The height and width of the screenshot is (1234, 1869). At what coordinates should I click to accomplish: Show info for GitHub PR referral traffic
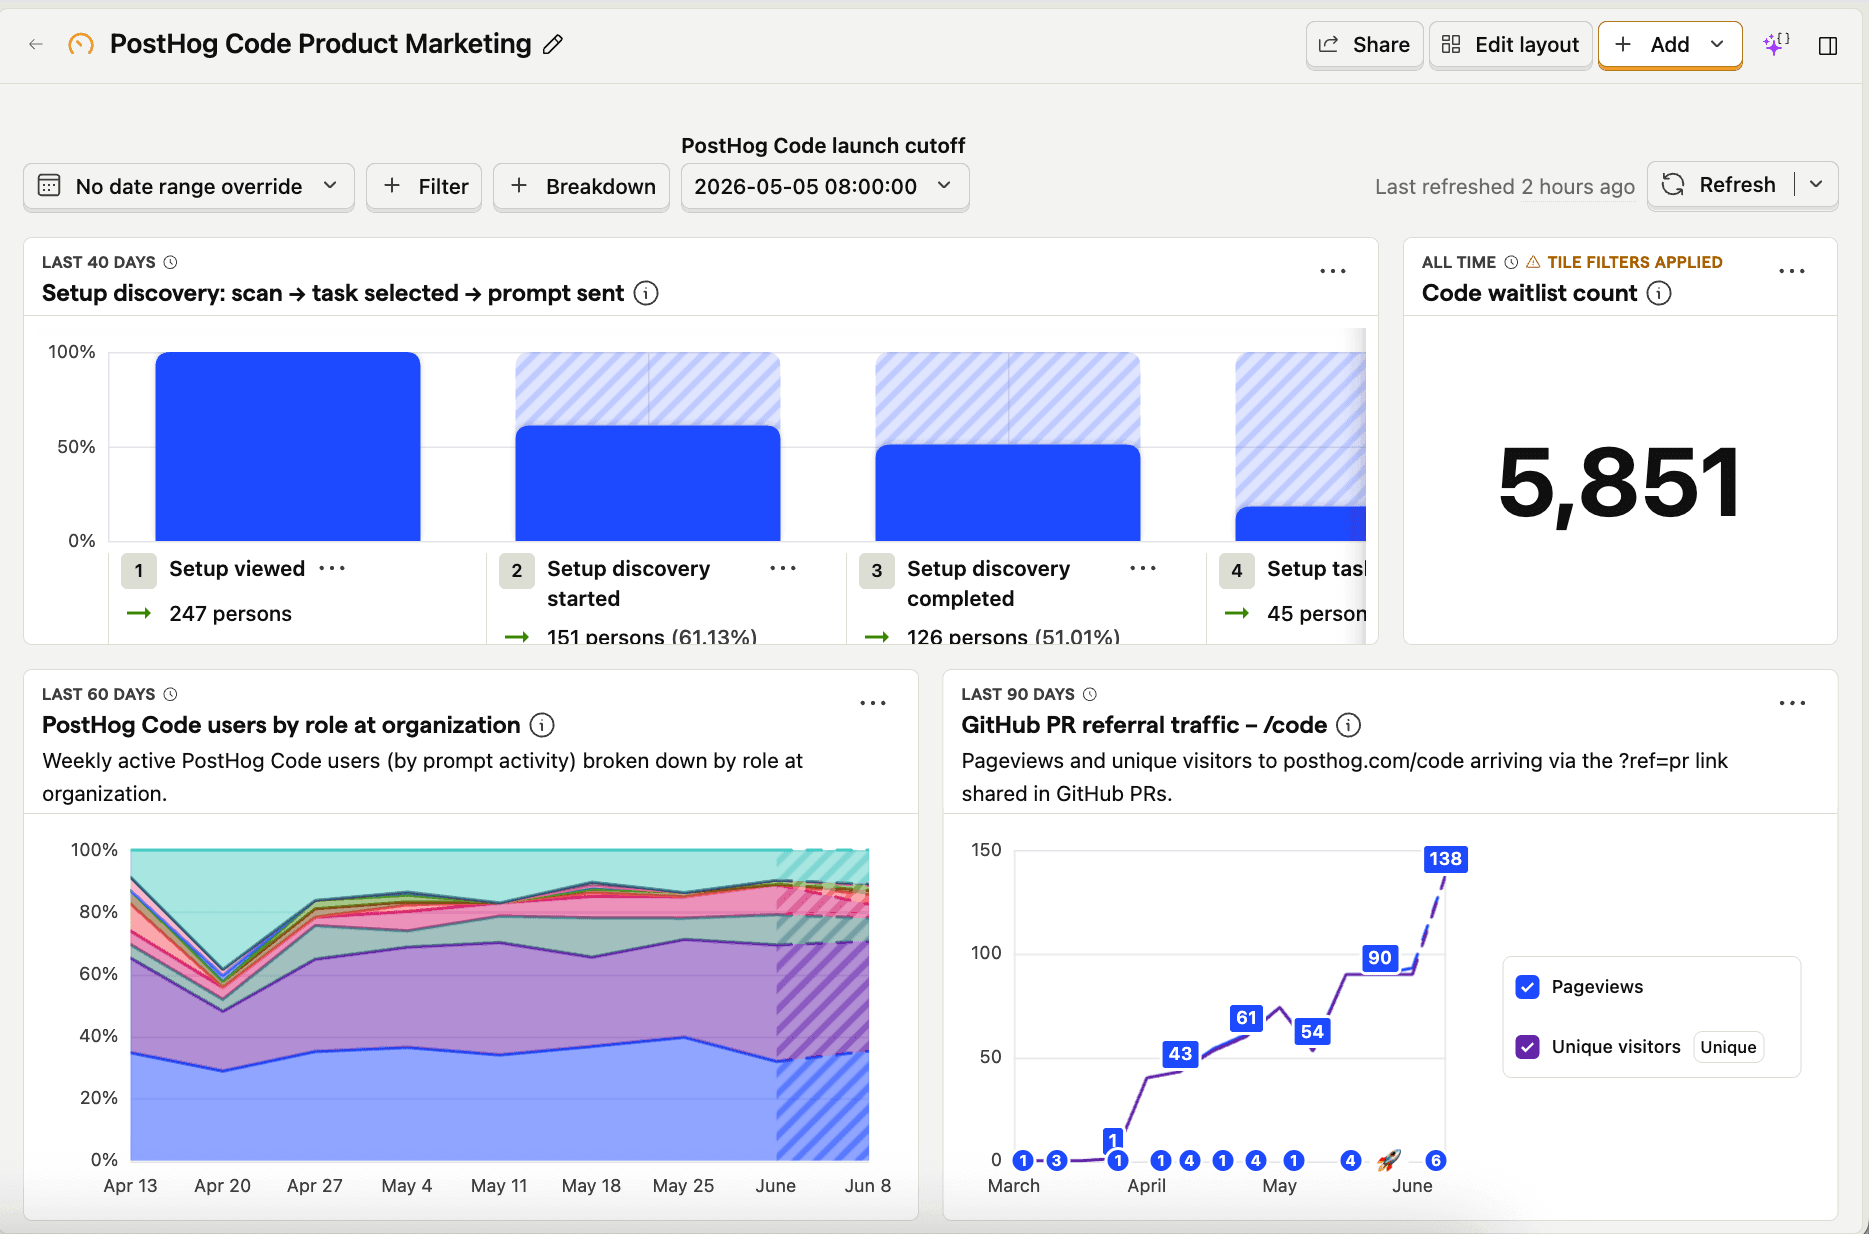(1349, 725)
